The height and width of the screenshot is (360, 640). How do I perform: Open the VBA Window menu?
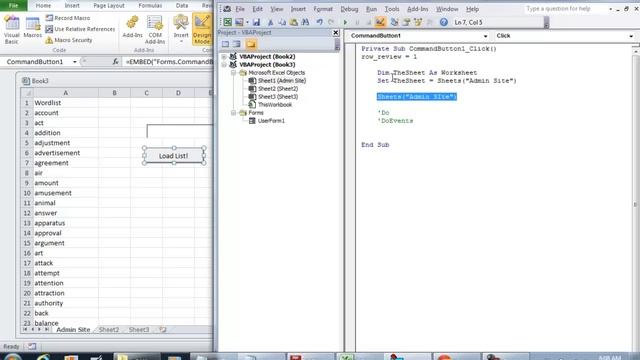[x=447, y=9]
